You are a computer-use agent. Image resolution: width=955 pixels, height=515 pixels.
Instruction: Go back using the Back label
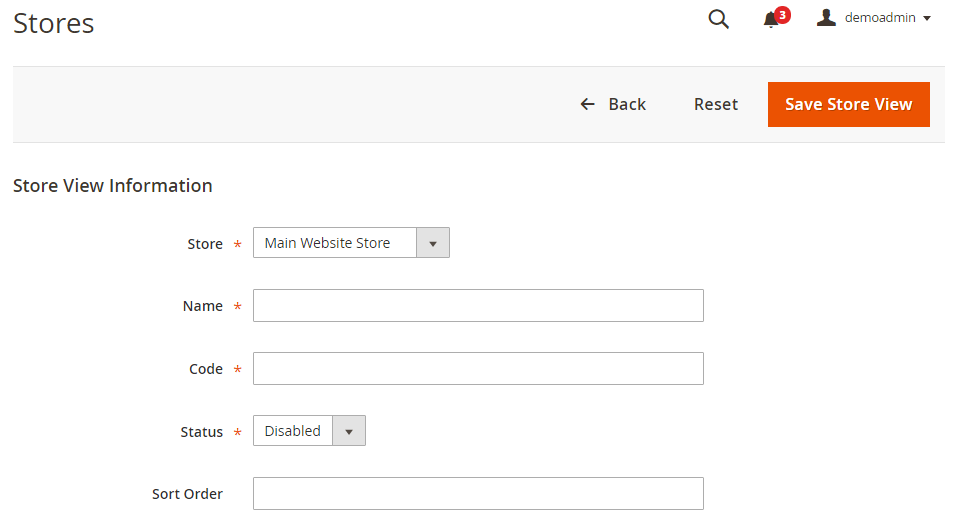point(627,104)
